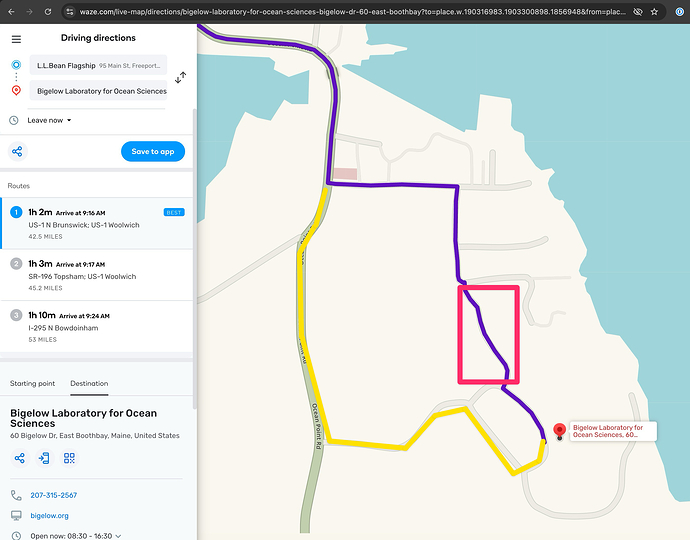Click the Arrive at 9:24 AM text
Viewport: 690px width, 540px height.
(x=84, y=316)
